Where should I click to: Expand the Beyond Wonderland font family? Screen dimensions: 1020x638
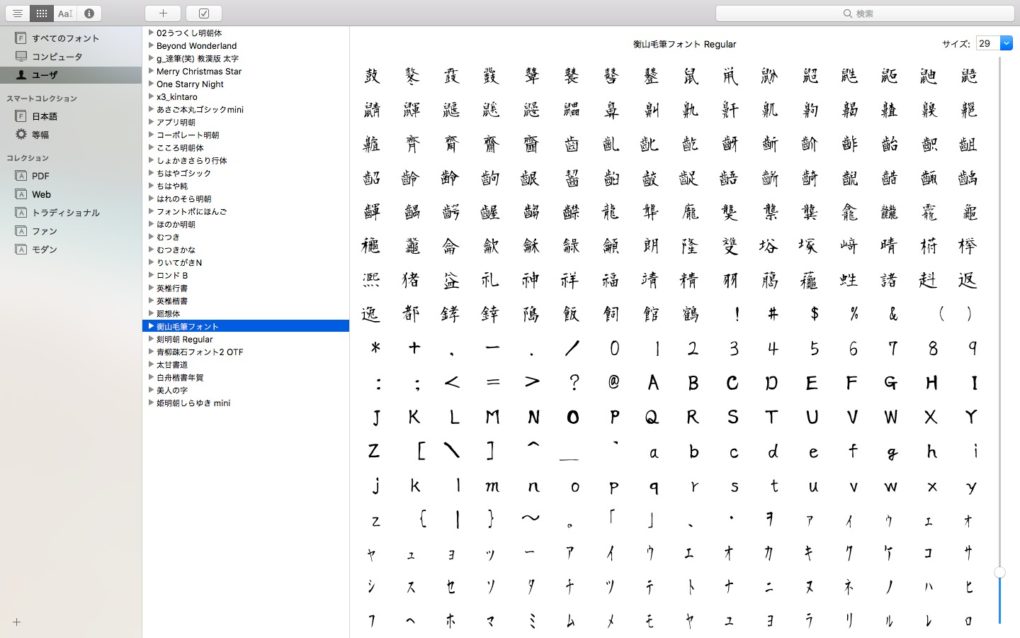tap(151, 46)
